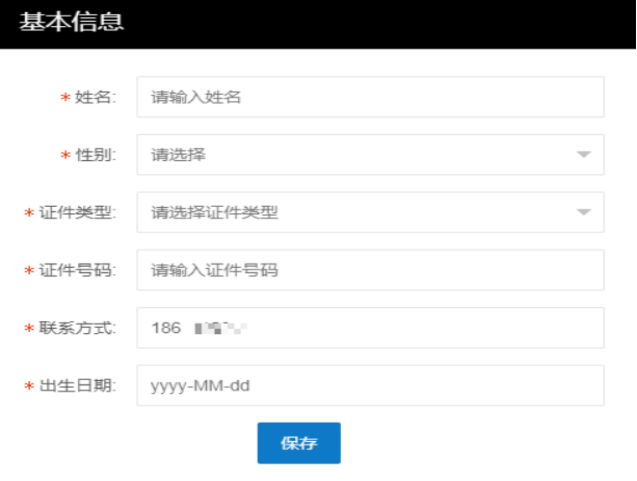Click the 186 prefix in contact field
The height and width of the screenshot is (481, 637).
166,328
